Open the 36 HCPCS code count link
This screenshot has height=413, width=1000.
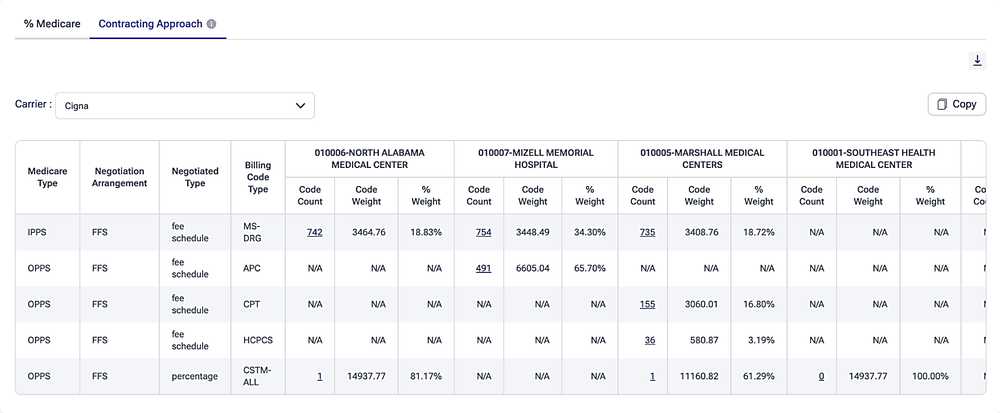coord(650,340)
